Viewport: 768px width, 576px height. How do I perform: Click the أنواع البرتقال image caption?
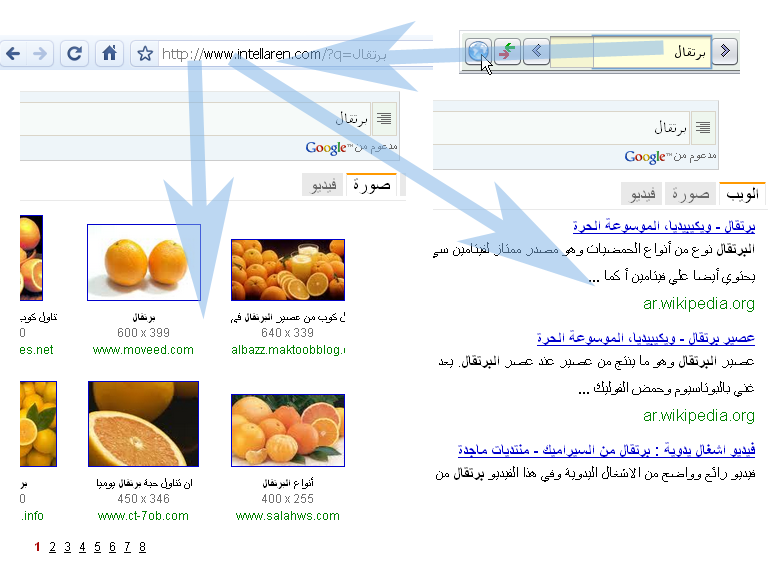tap(288, 483)
